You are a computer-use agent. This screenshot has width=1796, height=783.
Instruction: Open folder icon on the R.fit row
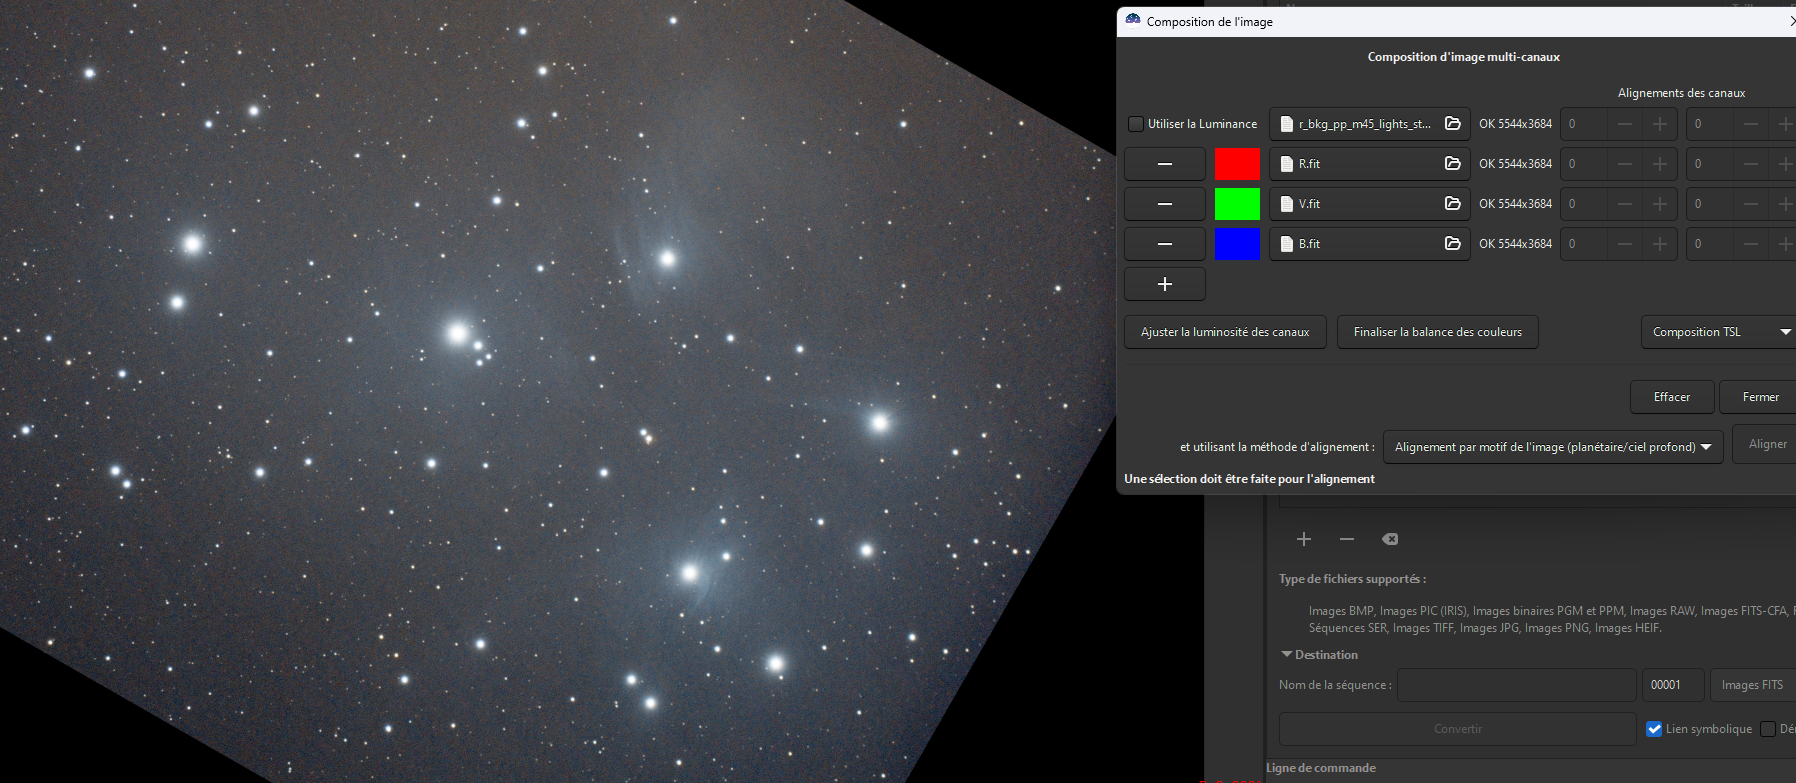click(x=1453, y=164)
